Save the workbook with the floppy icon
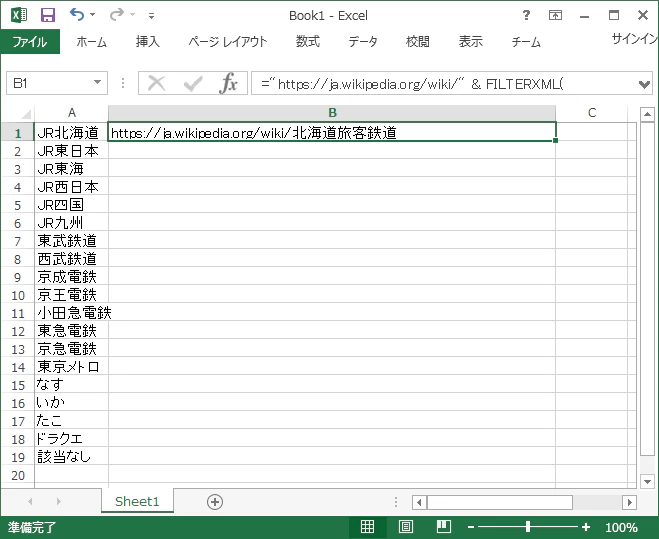This screenshot has height=539, width=659. coord(48,16)
